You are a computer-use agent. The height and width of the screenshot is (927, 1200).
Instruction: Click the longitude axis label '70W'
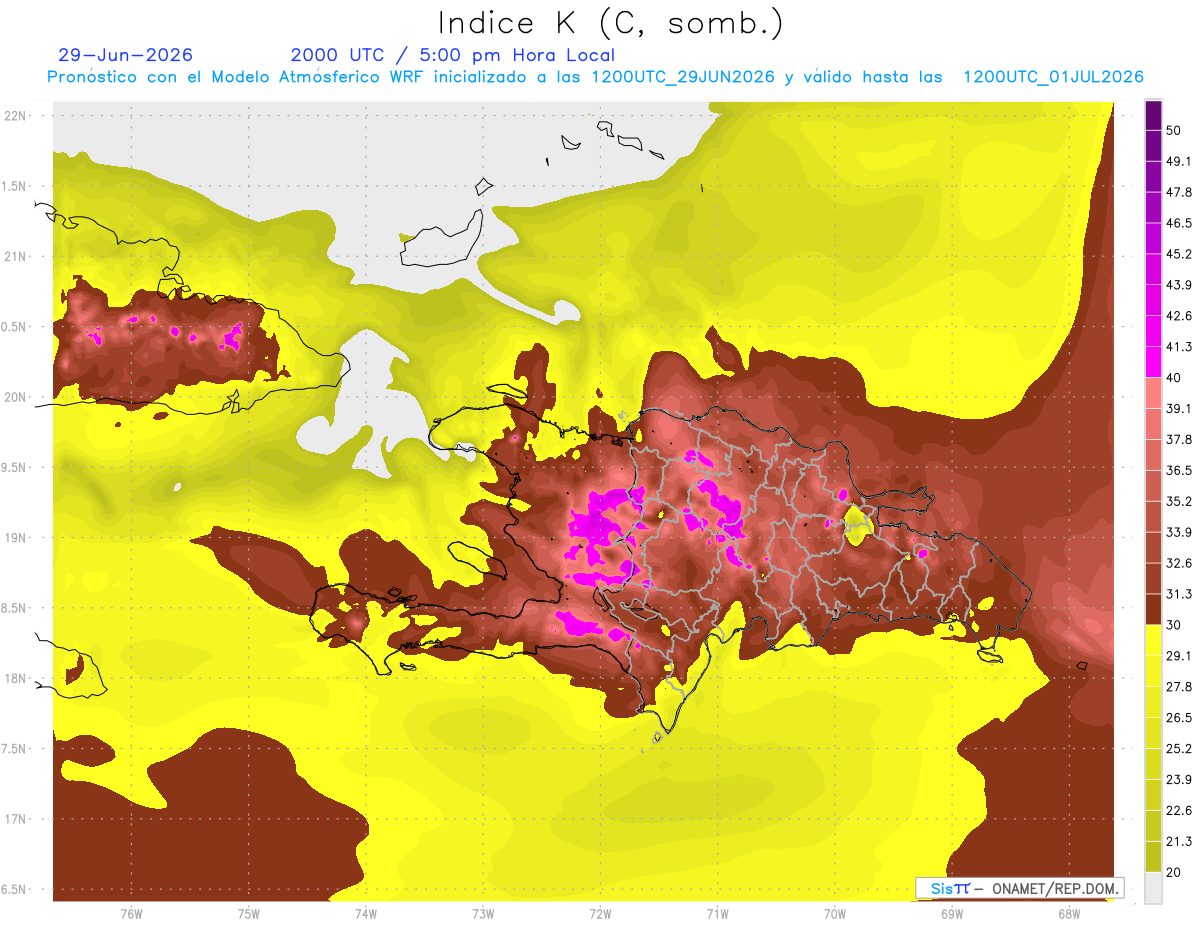click(x=834, y=915)
